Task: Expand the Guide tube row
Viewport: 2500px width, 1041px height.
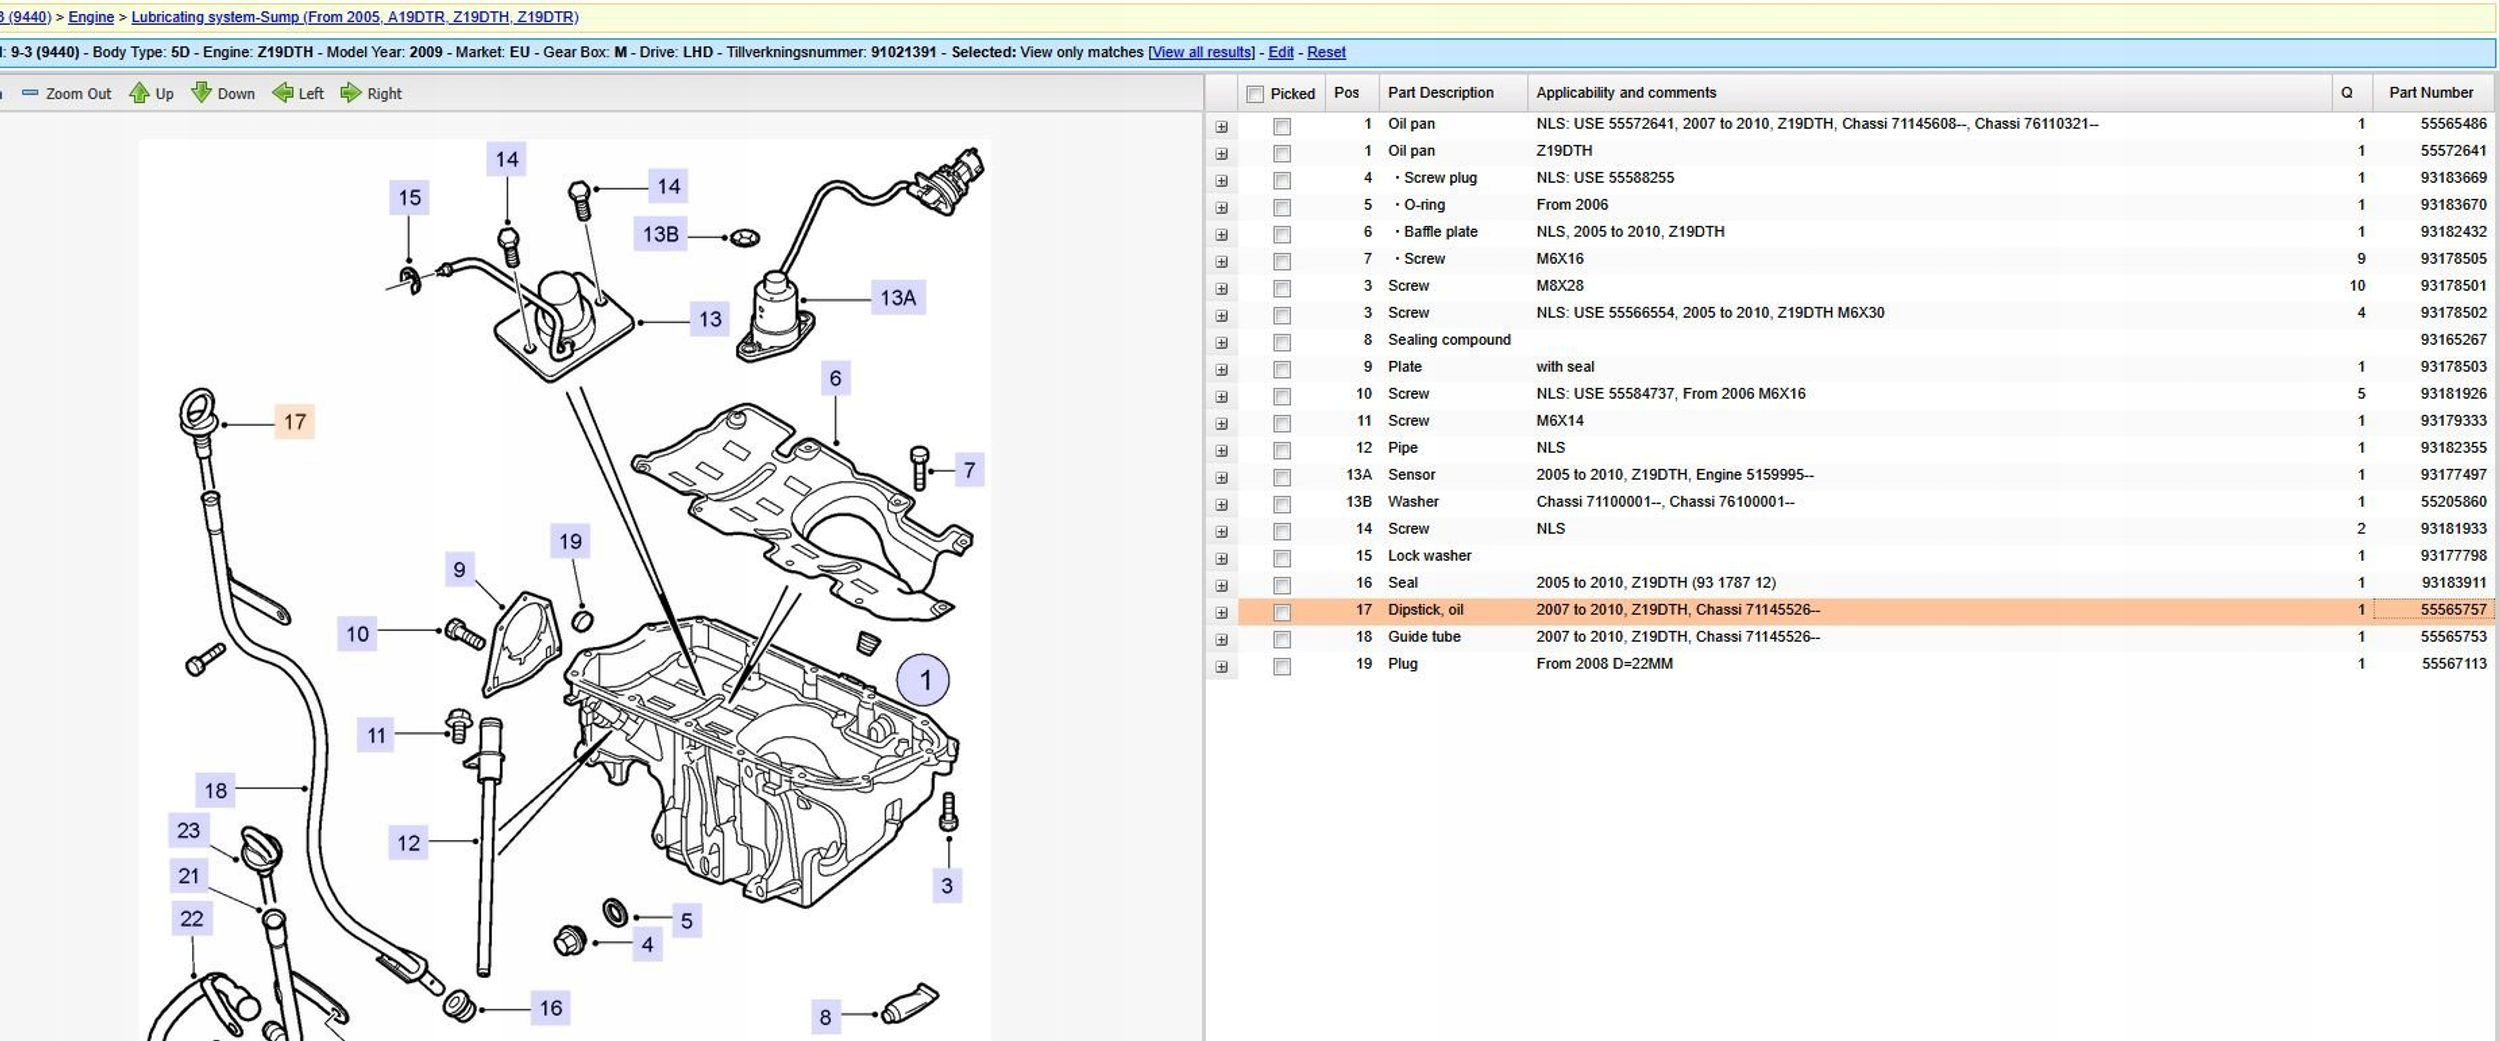Action: click(1221, 639)
